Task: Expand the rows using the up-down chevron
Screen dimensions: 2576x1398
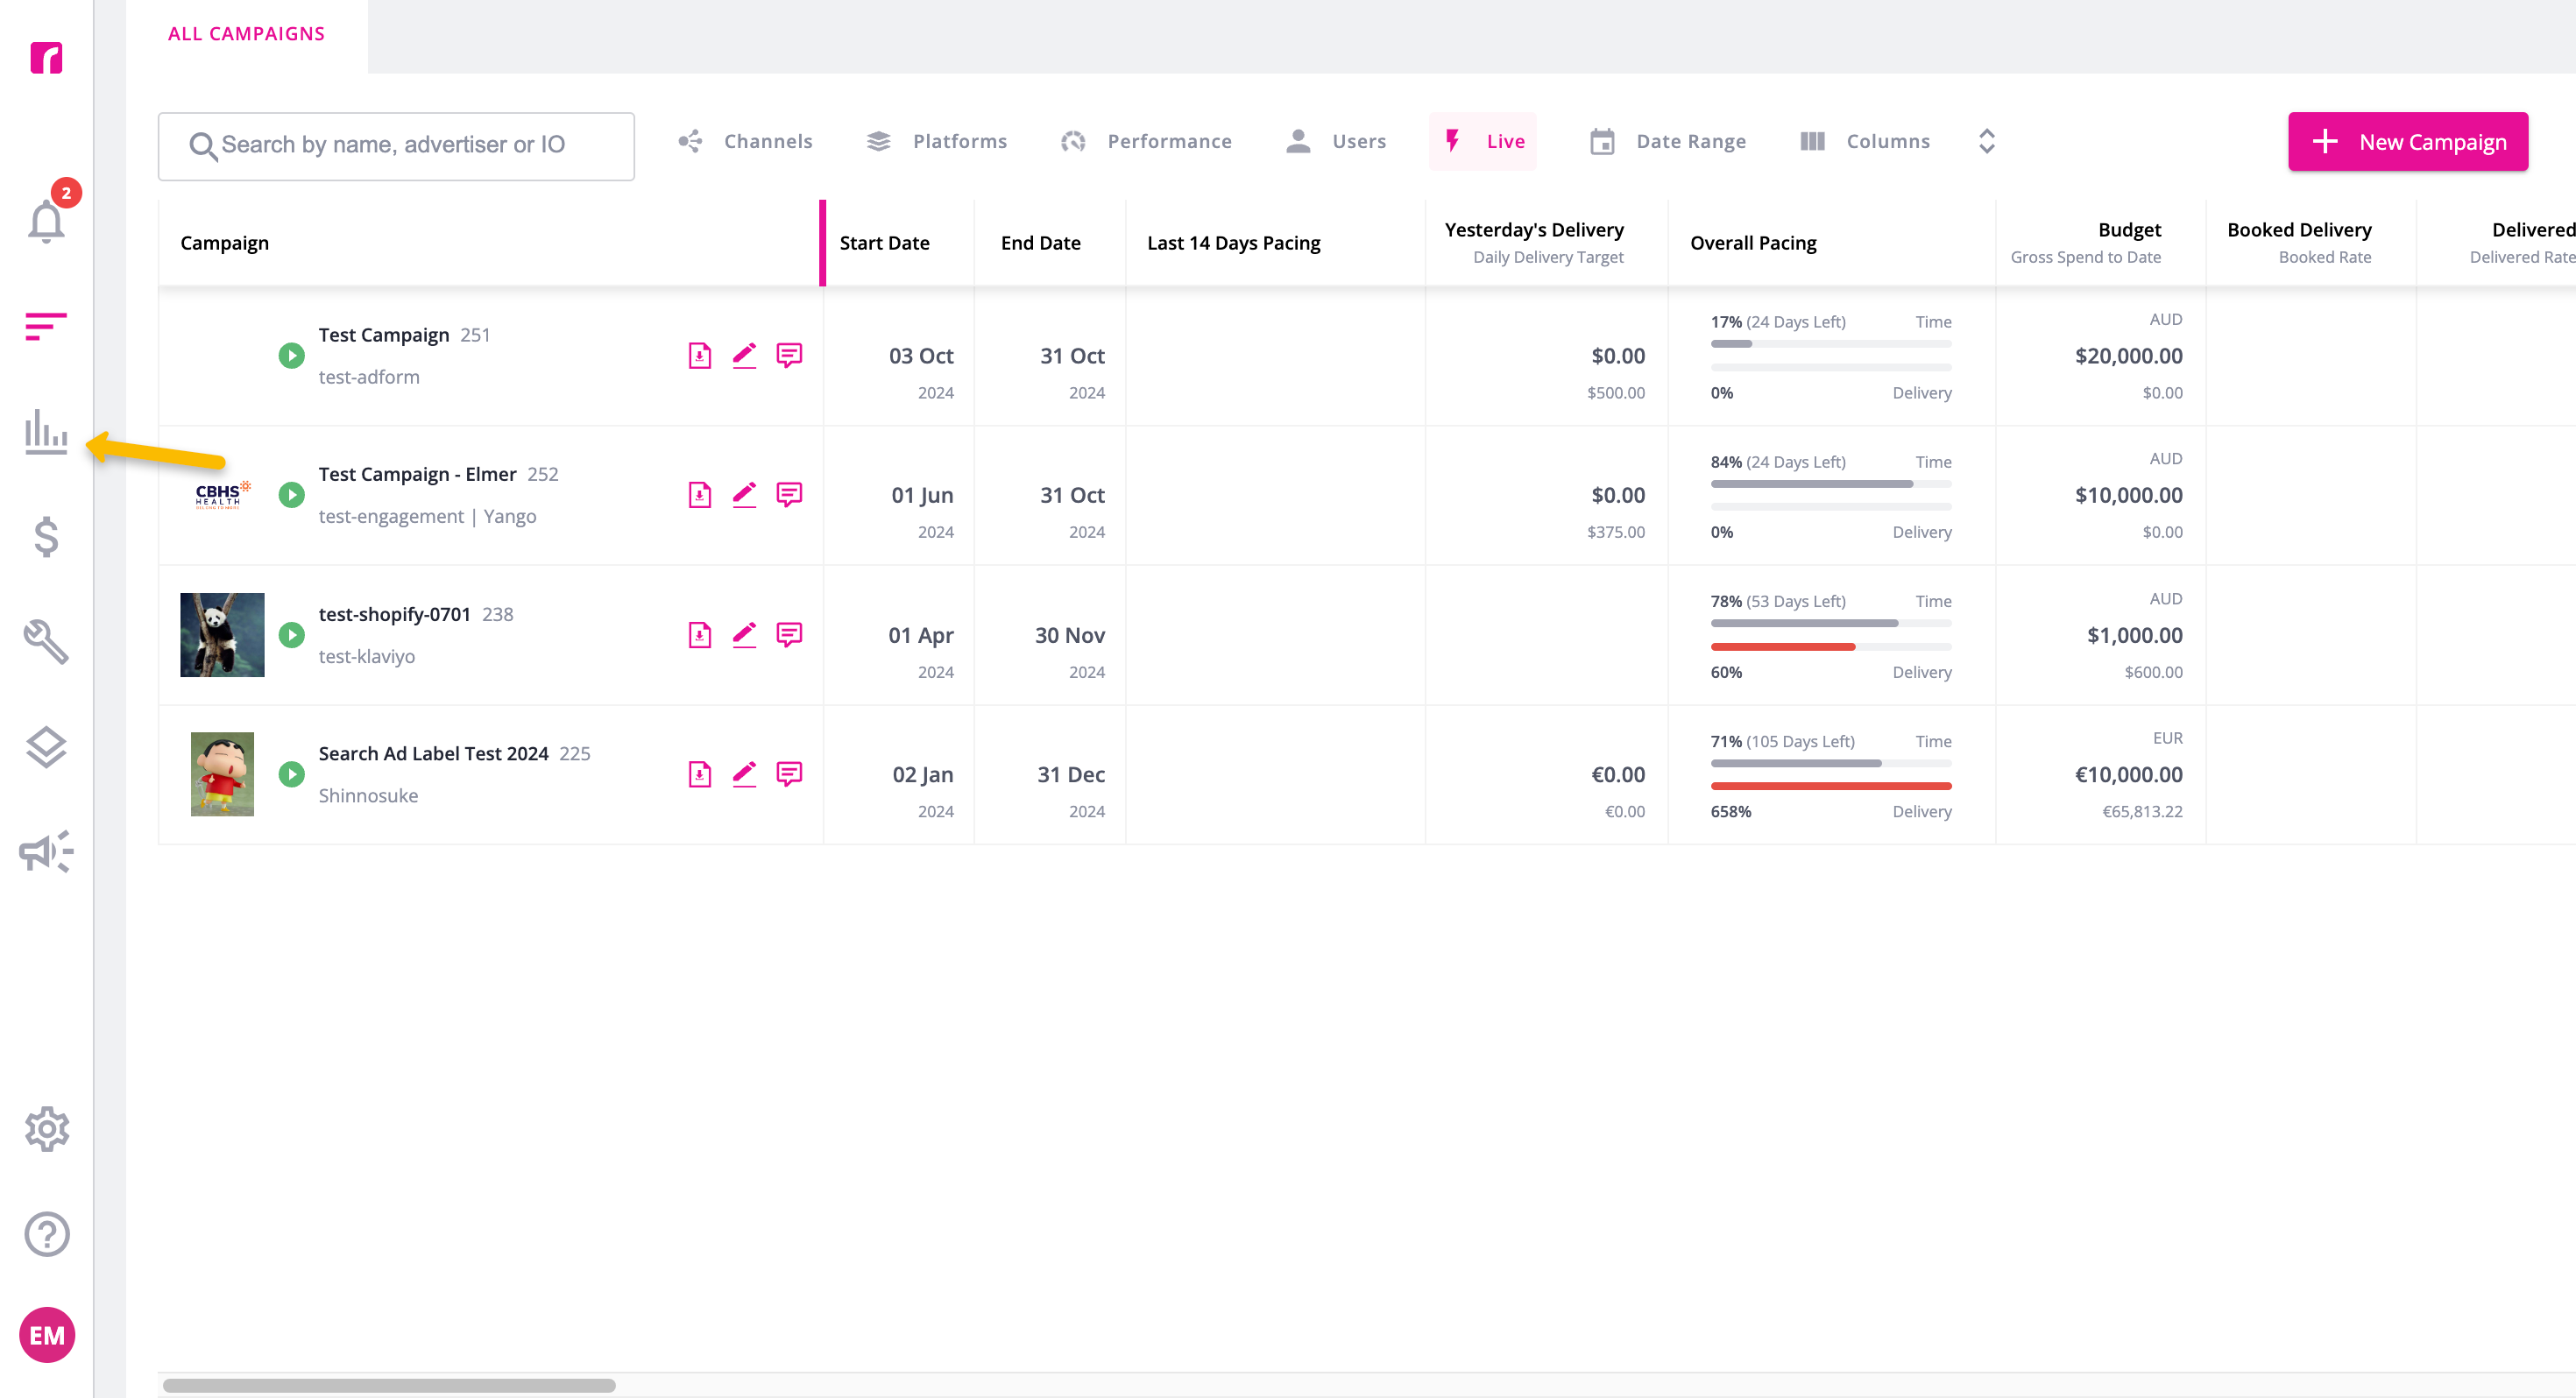Action: tap(1987, 141)
